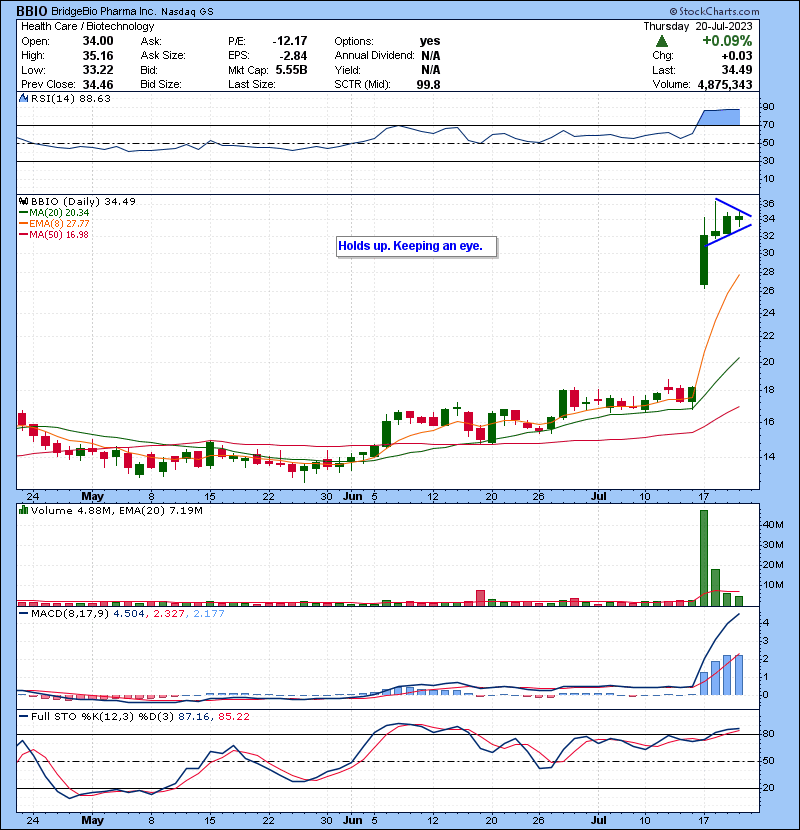Screen dimensions: 800x830
Task: Click the Mkt Cap value 5.55B
Action: tap(291, 70)
